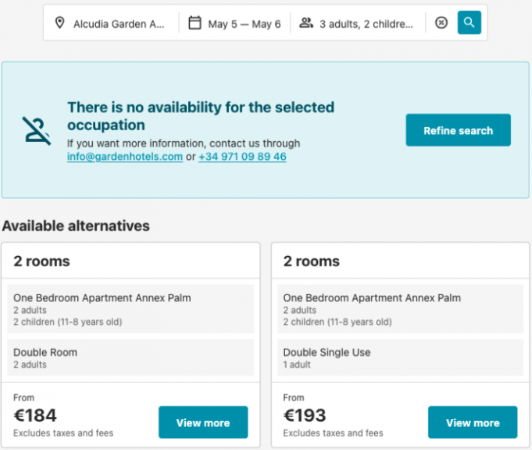Select the Double Single Use 1 adult row
This screenshot has height=450, width=532.
pyautogui.click(x=400, y=358)
